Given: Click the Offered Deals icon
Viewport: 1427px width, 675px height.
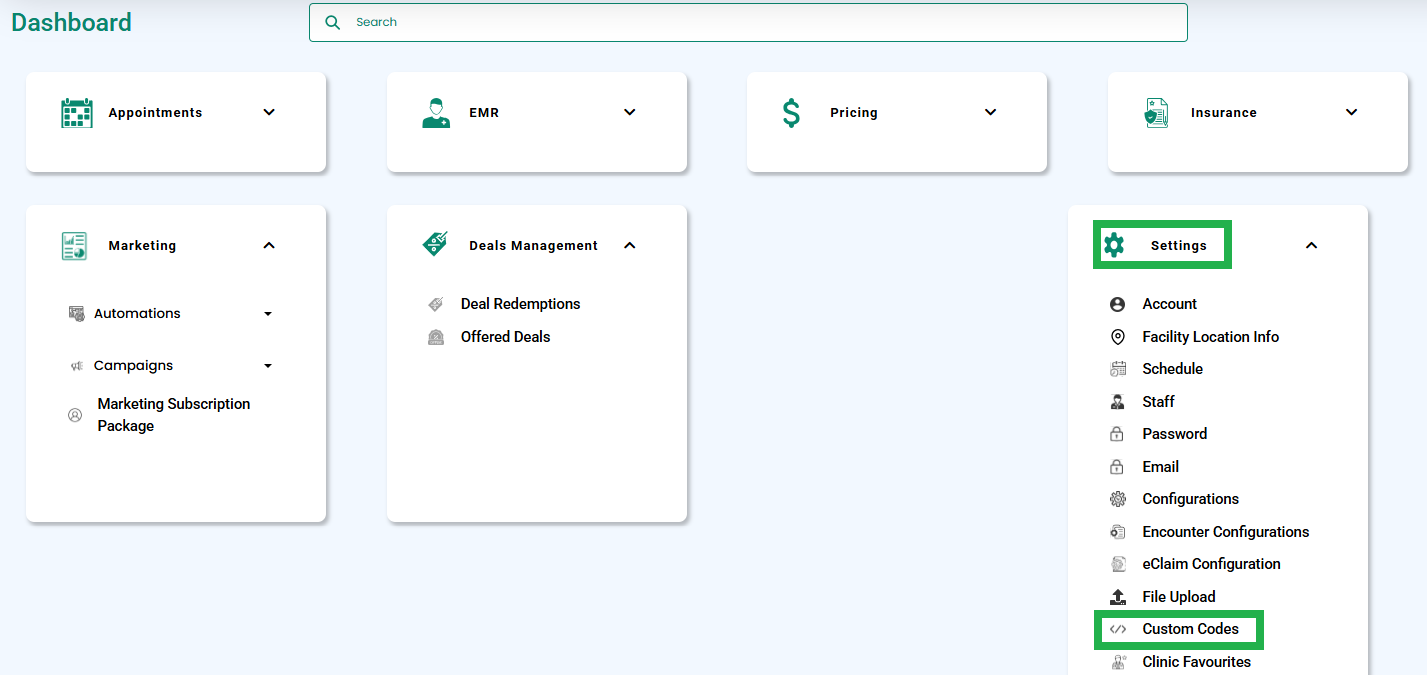Looking at the screenshot, I should [x=436, y=337].
